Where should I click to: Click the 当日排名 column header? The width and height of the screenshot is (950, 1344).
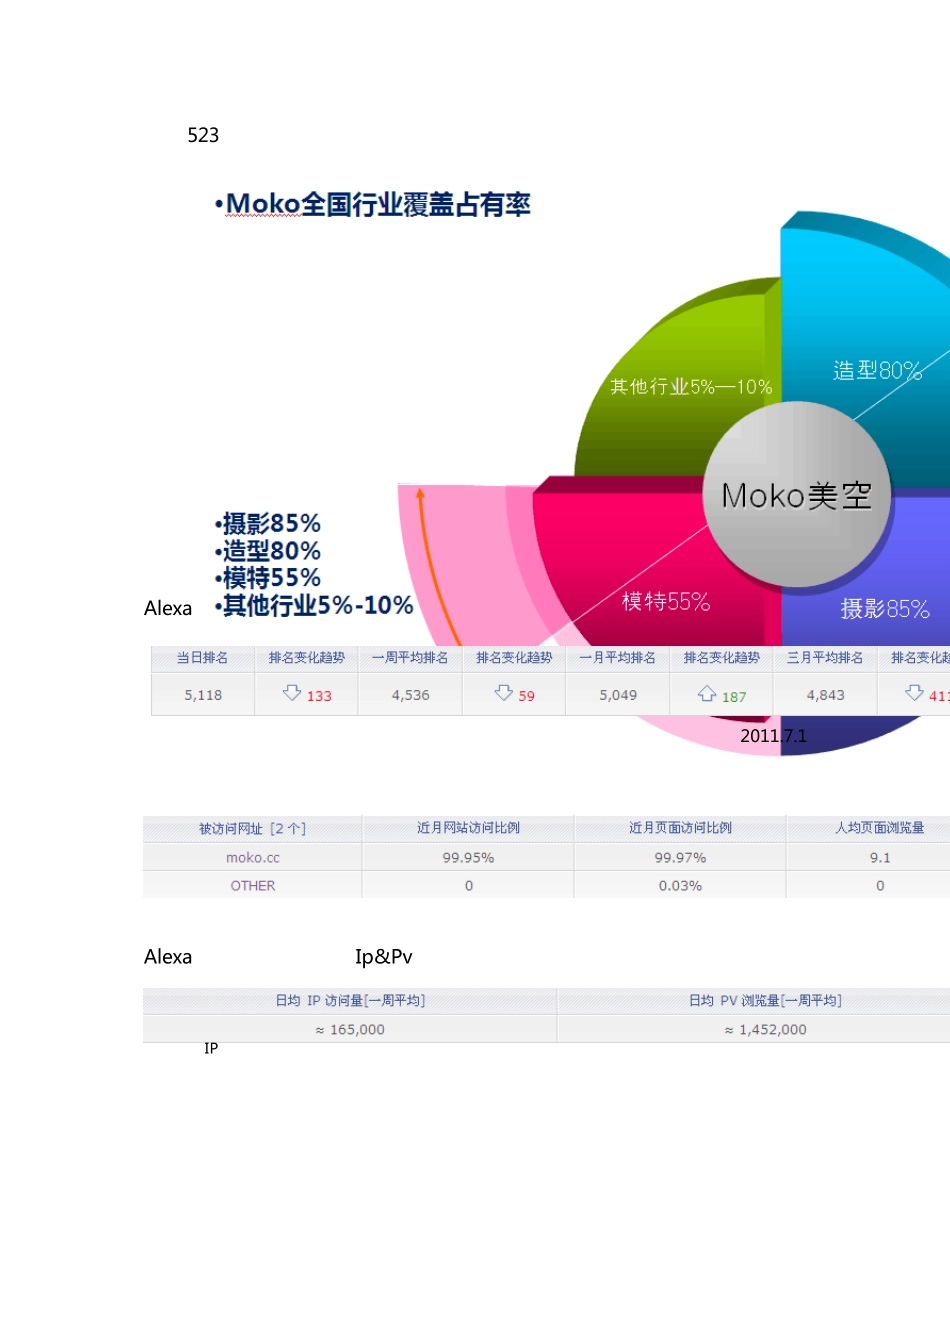(x=203, y=658)
